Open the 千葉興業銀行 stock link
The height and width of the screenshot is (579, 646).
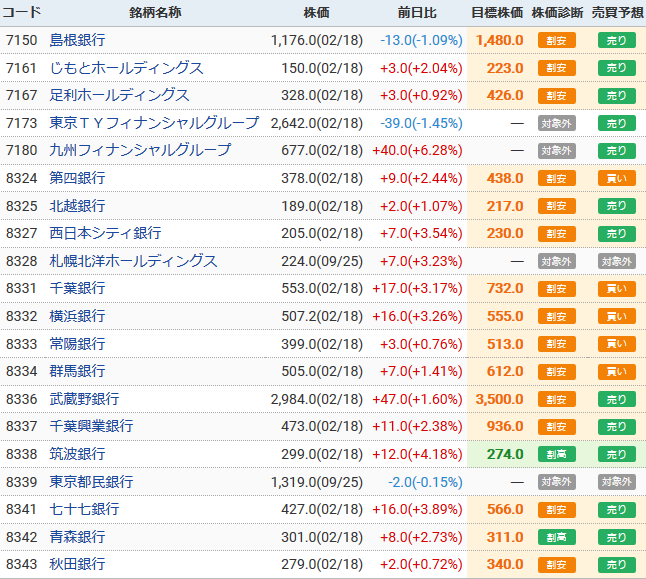tap(91, 427)
